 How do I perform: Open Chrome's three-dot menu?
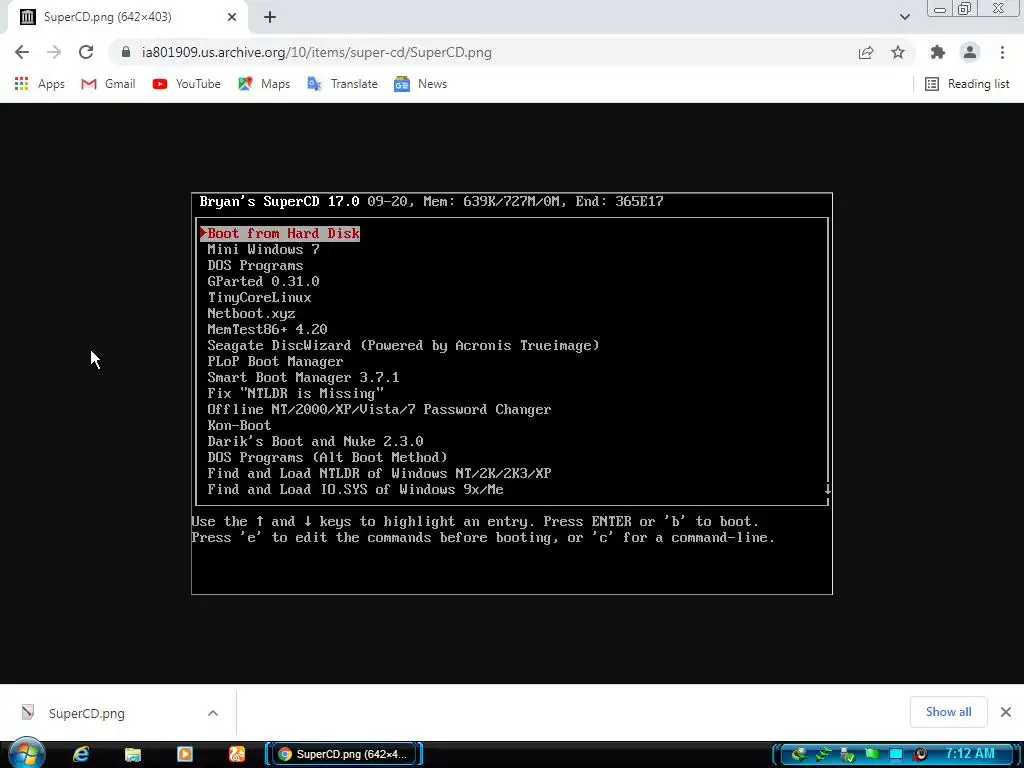(x=1002, y=52)
